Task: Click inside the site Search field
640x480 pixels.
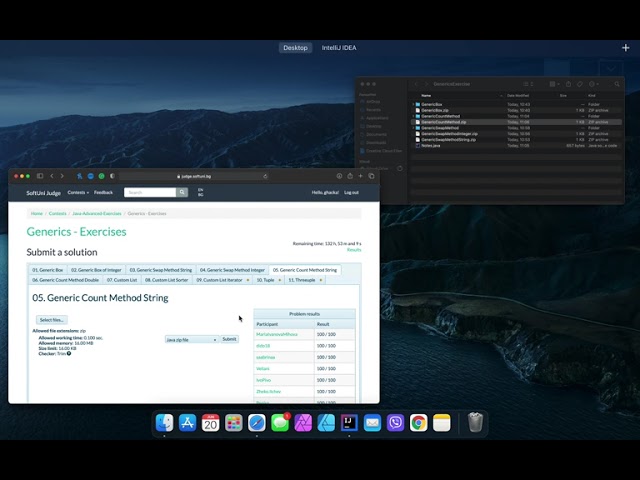Action: pyautogui.click(x=150, y=192)
